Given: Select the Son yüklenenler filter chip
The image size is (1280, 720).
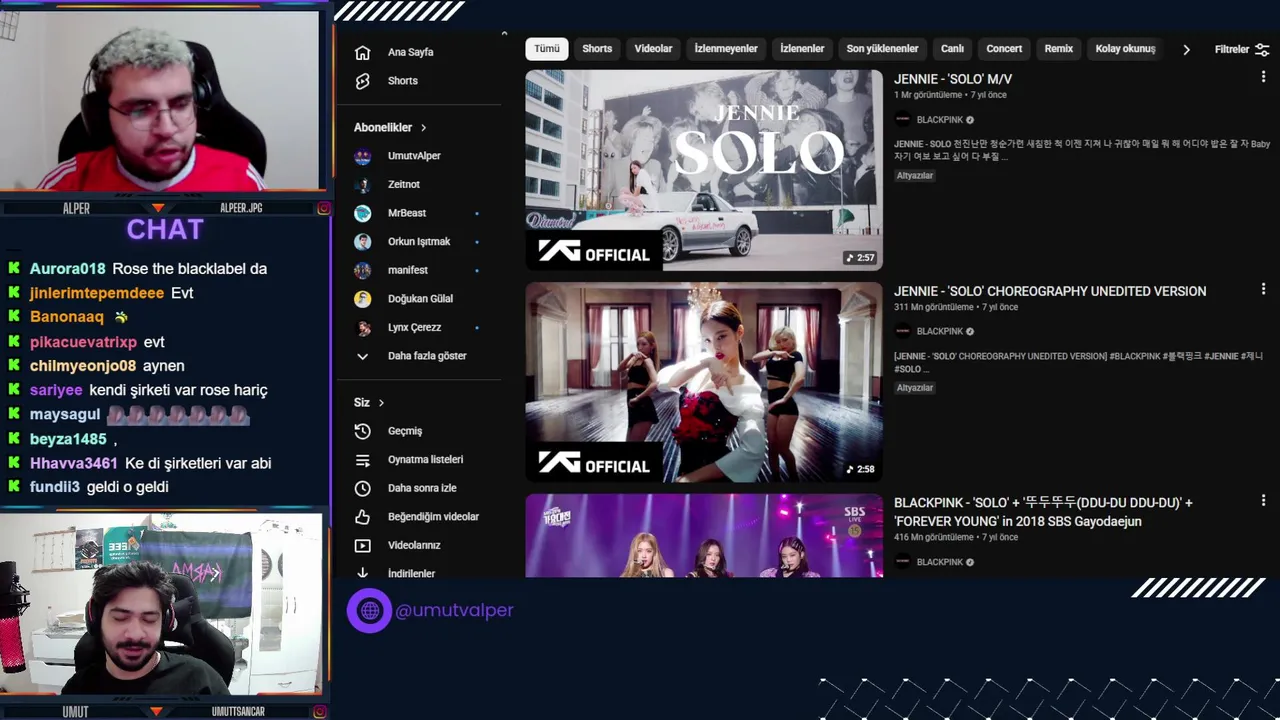Looking at the screenshot, I should [882, 49].
